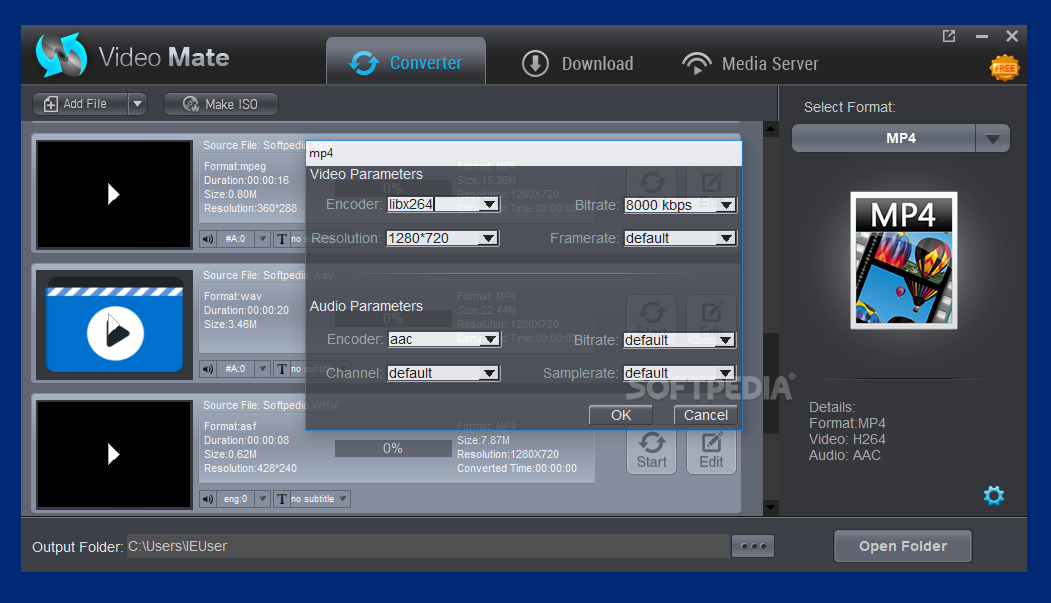
Task: Play the wav file preview thumbnail
Action: (114, 325)
